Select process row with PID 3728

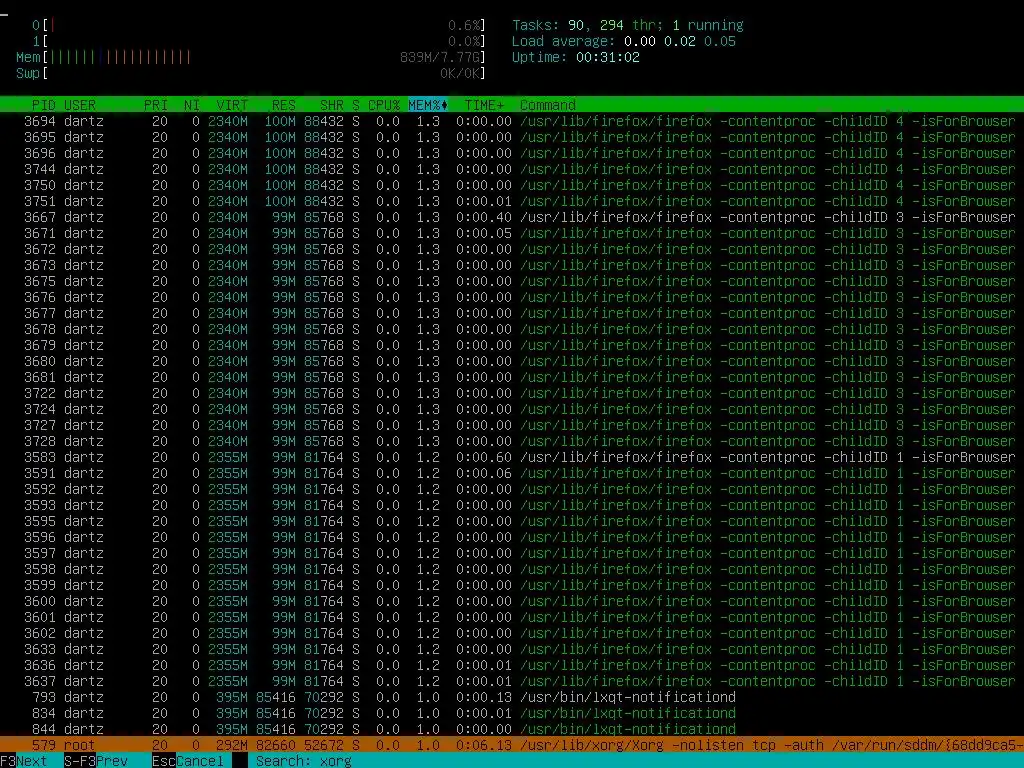pos(512,441)
